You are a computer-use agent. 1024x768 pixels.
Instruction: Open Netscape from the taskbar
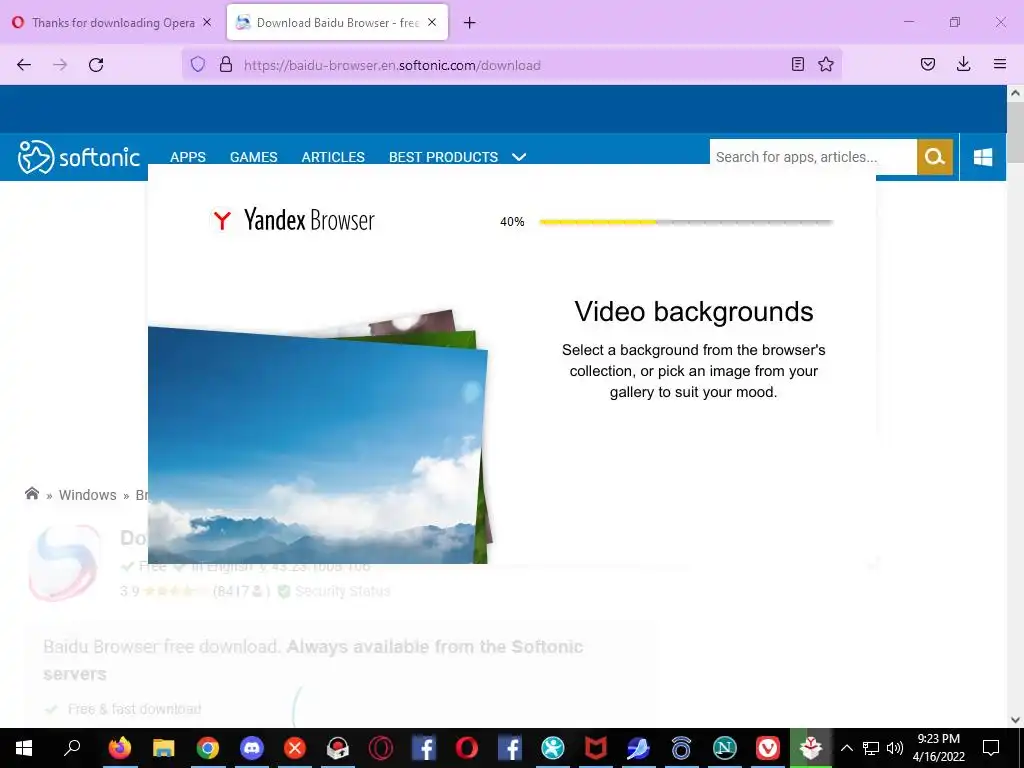pos(724,748)
